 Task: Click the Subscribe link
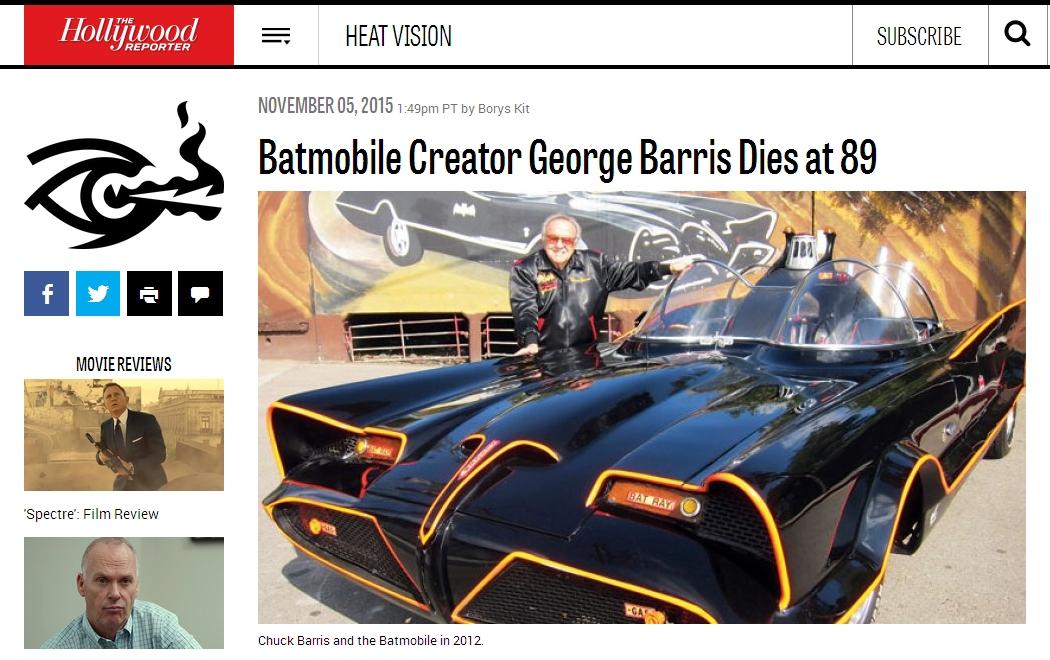coord(919,36)
